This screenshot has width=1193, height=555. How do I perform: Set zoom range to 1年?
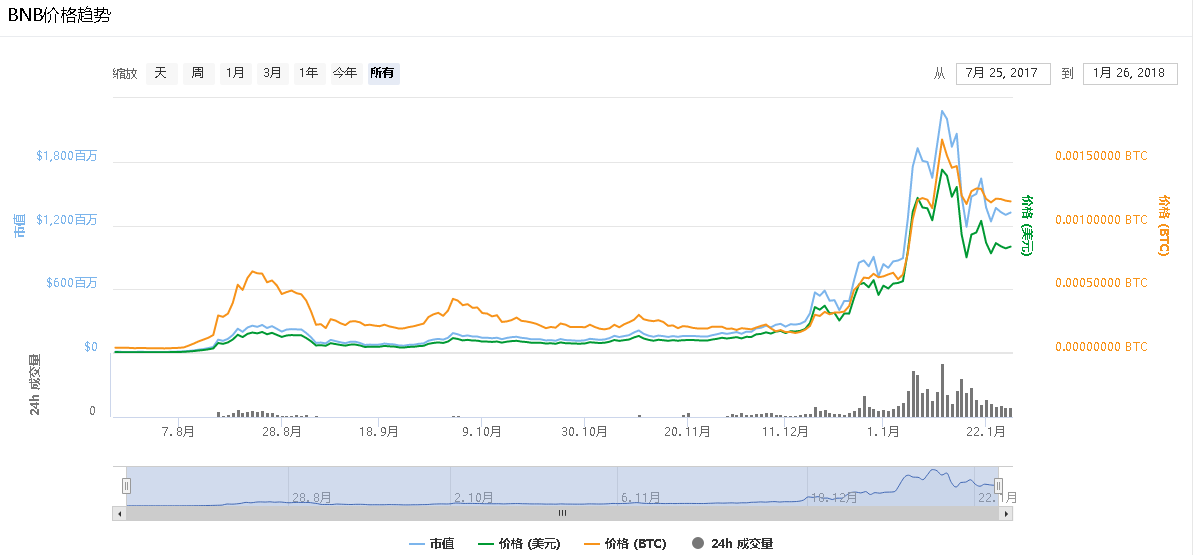(x=309, y=74)
